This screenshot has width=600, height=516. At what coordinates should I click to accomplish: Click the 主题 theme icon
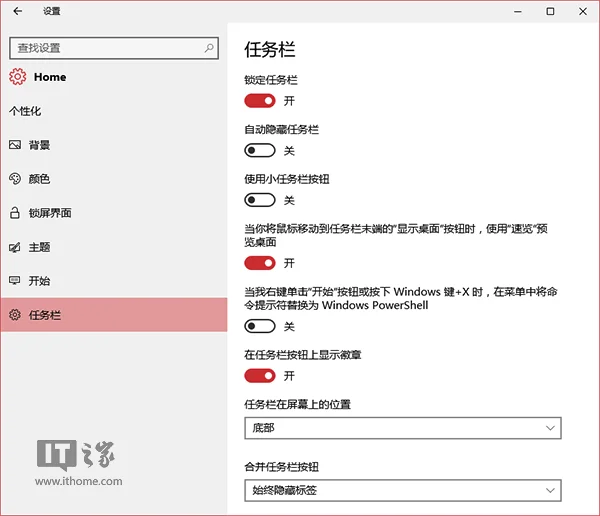tap(15, 247)
